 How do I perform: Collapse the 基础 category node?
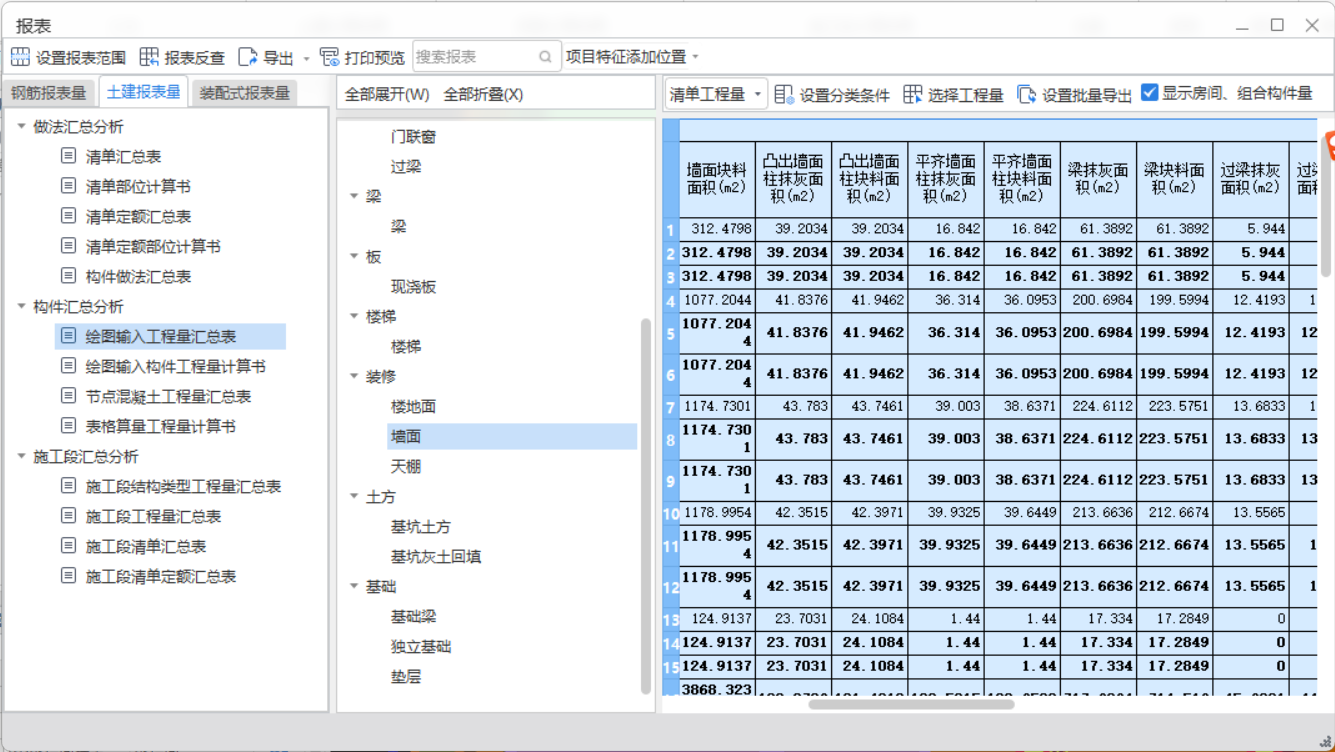click(354, 586)
